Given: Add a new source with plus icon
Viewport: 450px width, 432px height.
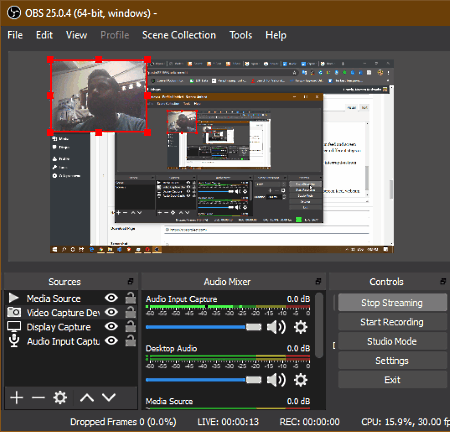Looking at the screenshot, I should pyautogui.click(x=16, y=397).
